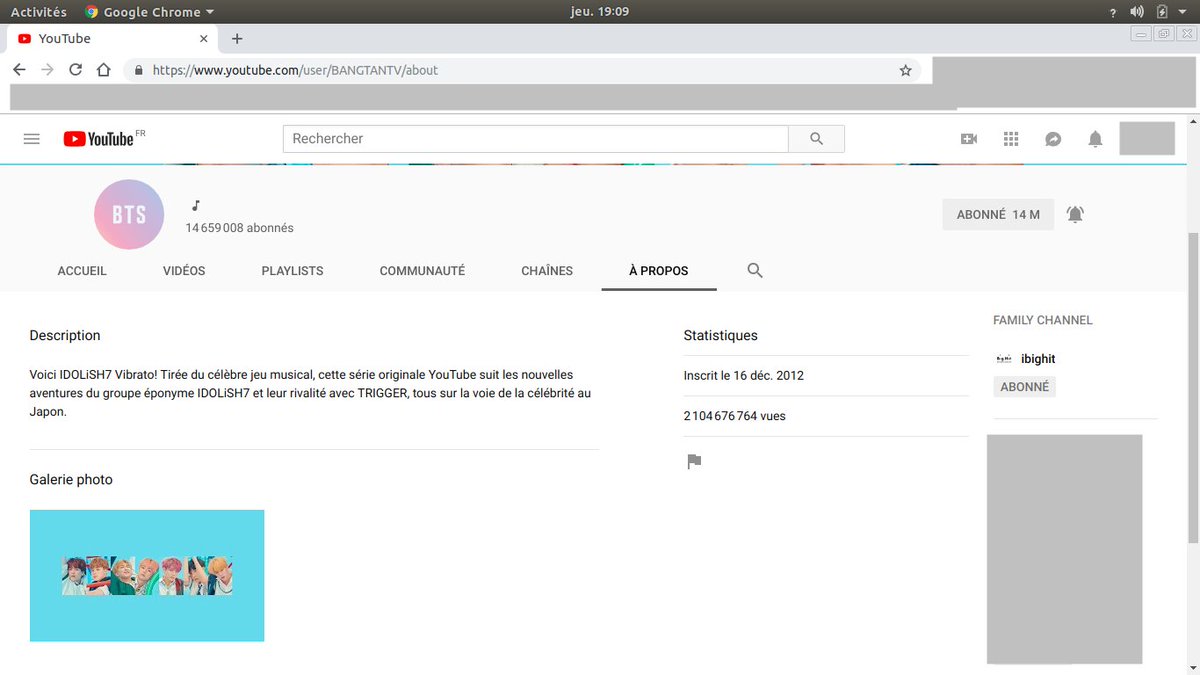1200x675 pixels.
Task: Open the YouTube apps grid icon
Action: tap(1011, 139)
